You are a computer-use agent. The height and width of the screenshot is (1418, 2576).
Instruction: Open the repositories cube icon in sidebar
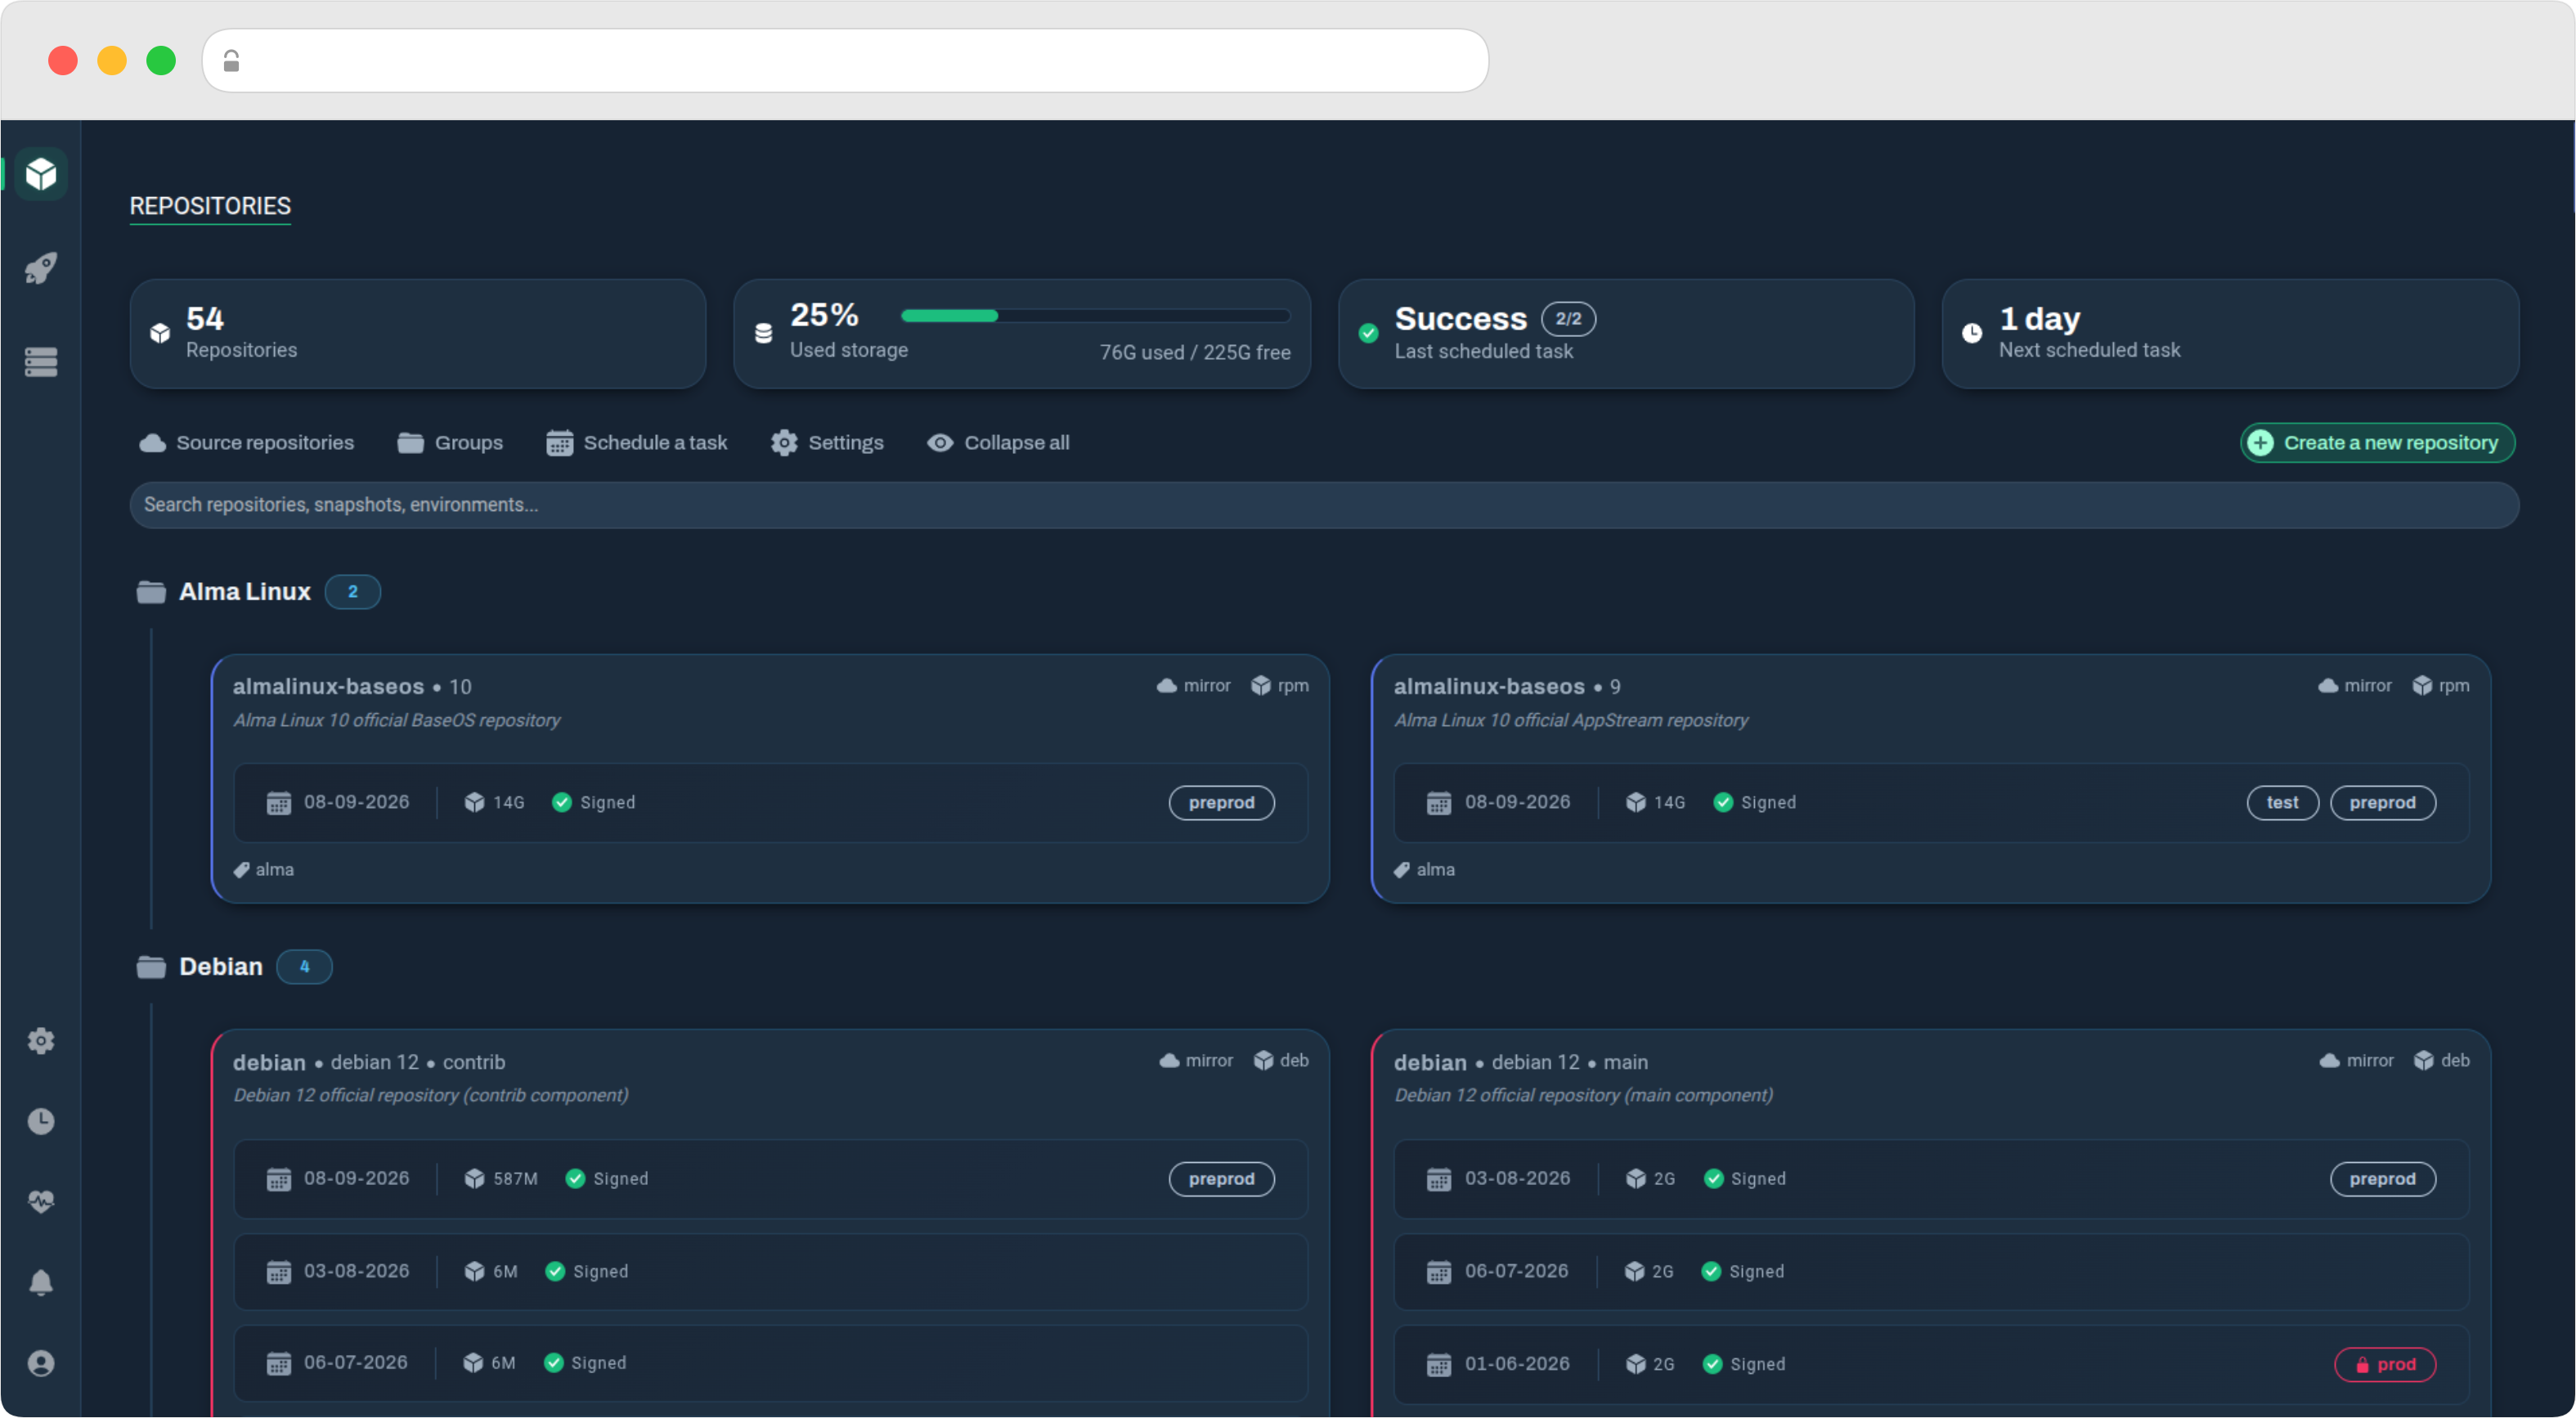click(41, 174)
